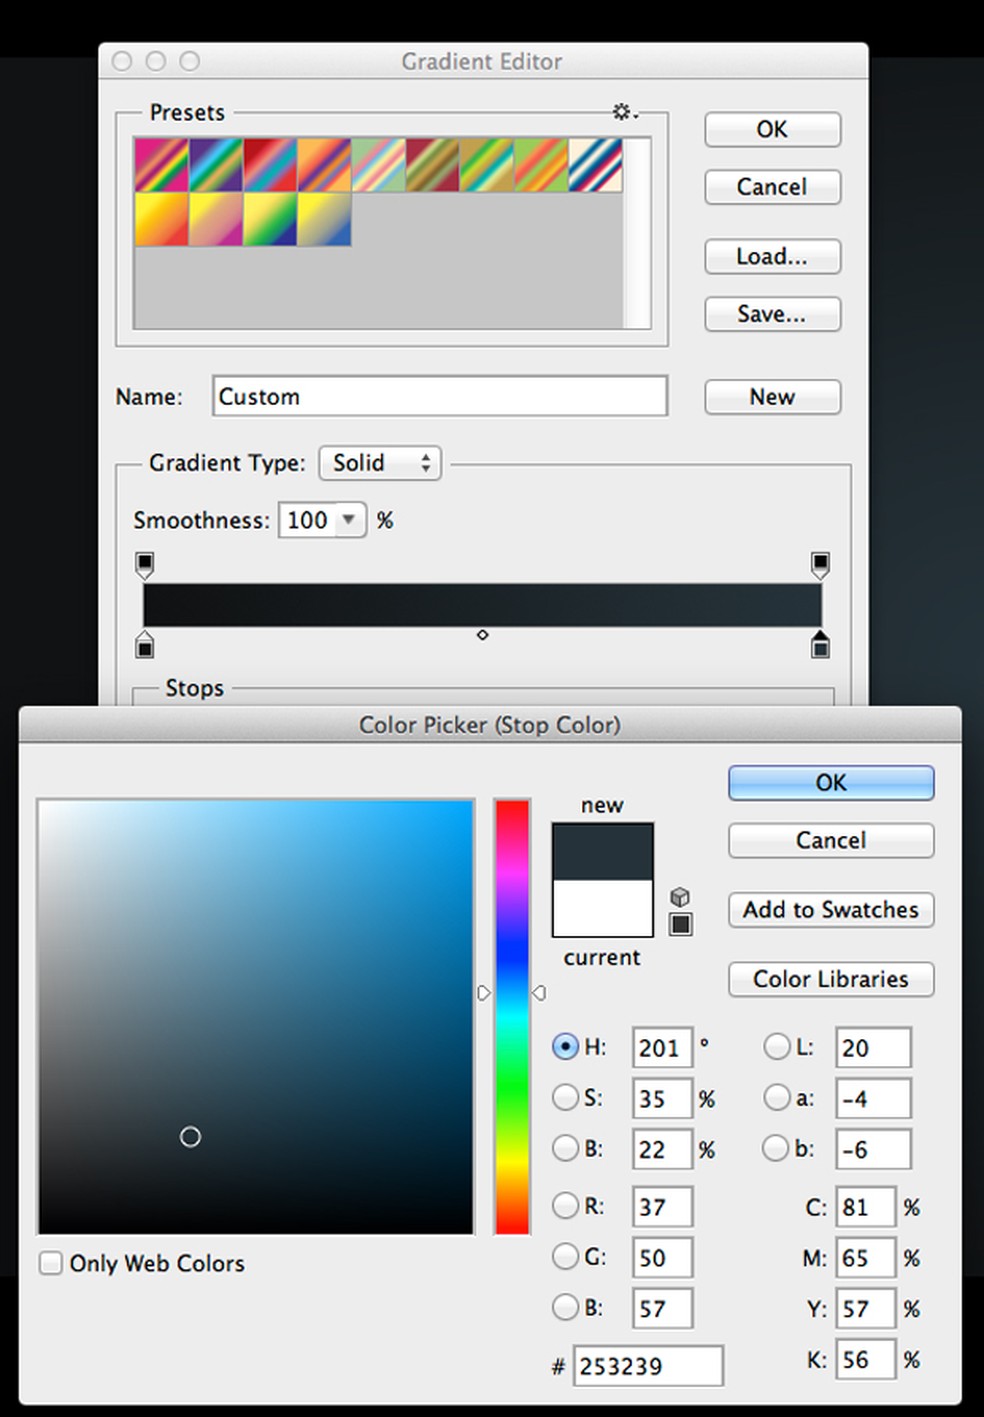
Task: Choose the seventh yellow-green striped gradient preset
Action: [x=486, y=165]
